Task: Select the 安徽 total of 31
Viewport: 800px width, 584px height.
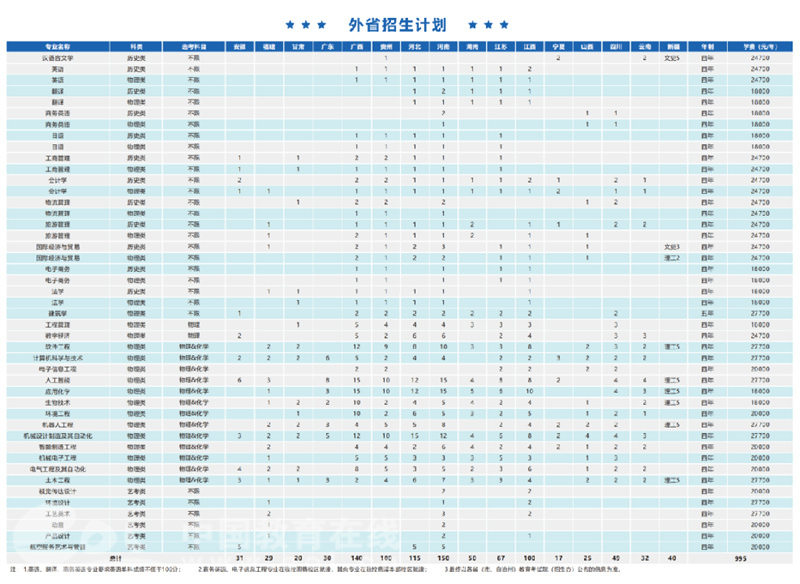Action: (239, 558)
